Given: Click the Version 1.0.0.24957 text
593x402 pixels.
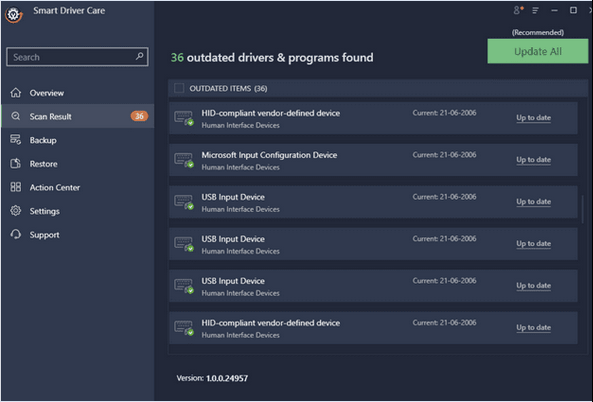Looking at the screenshot, I should pyautogui.click(x=212, y=378).
